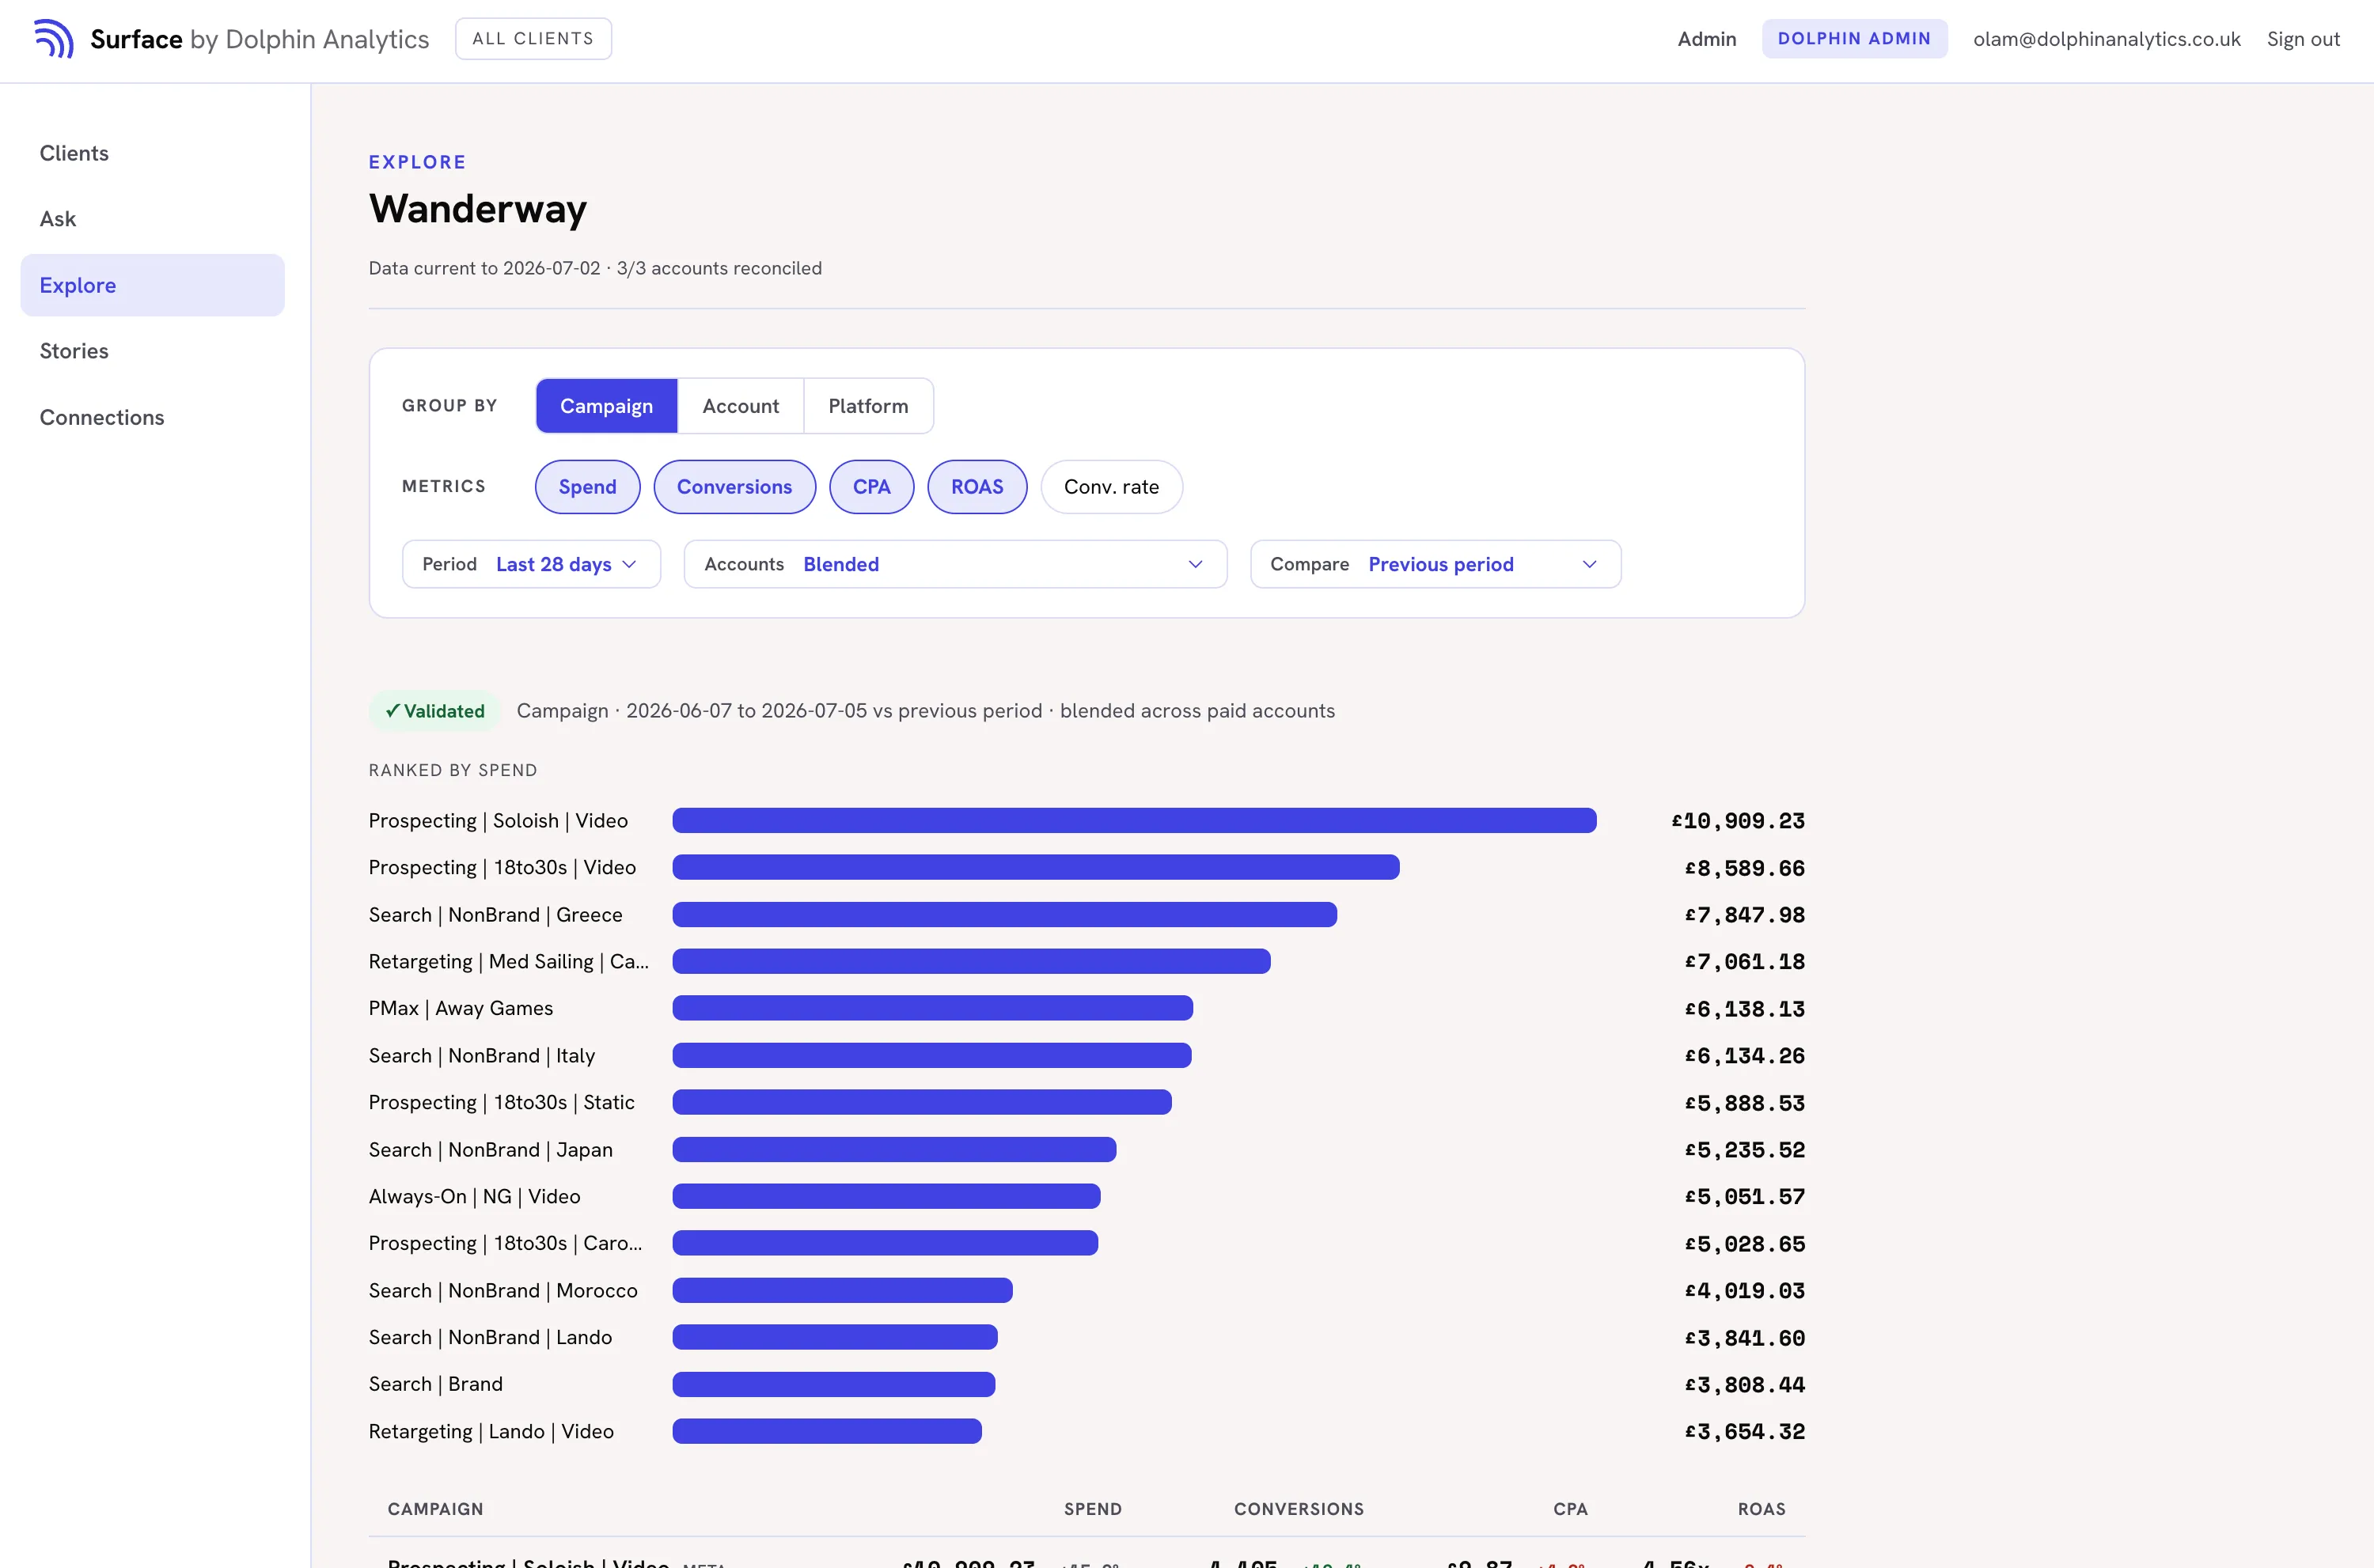This screenshot has height=1568, width=2374.
Task: Sort by the CPA column header
Action: tap(1570, 1509)
